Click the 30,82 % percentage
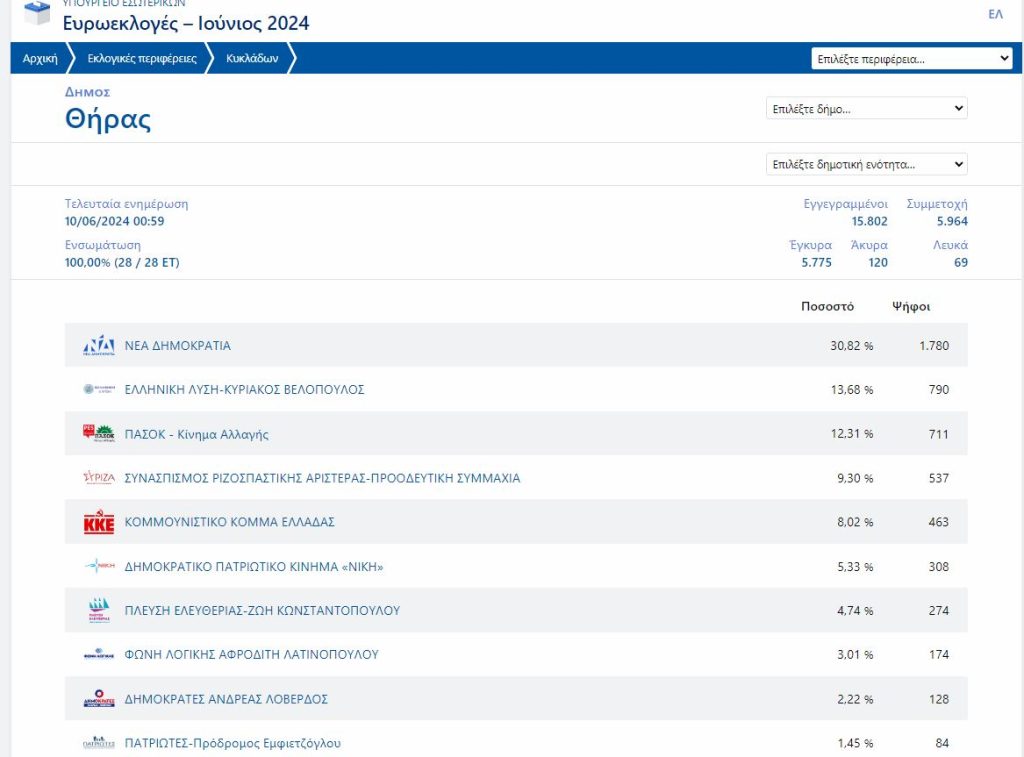1024x757 pixels. tap(852, 346)
